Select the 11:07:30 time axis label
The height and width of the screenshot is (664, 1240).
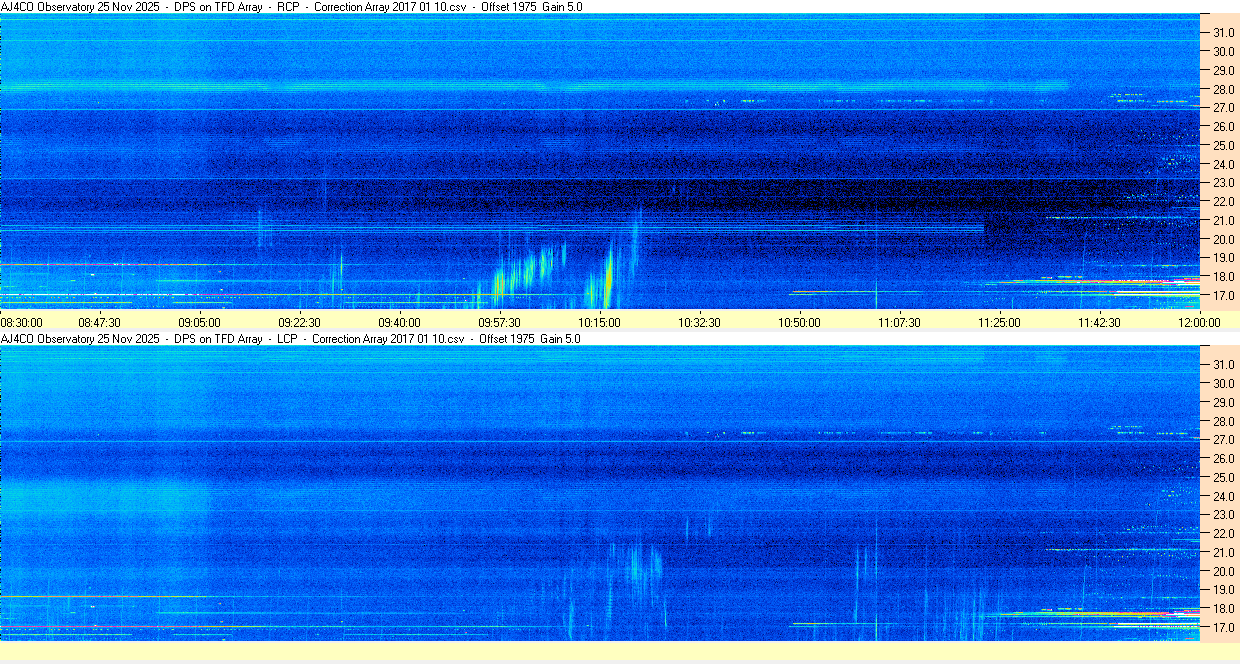(900, 322)
